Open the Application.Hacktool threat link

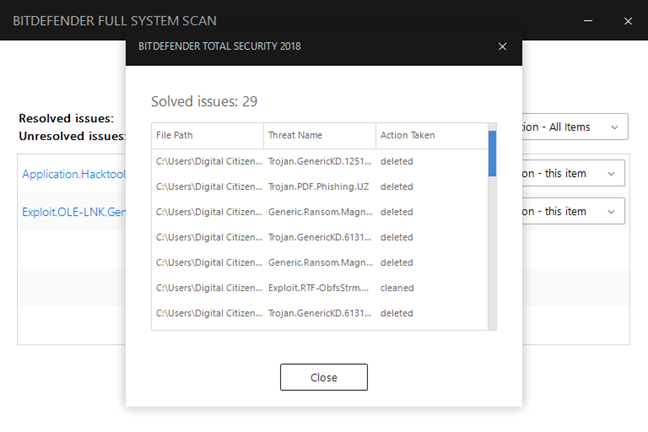pos(74,174)
